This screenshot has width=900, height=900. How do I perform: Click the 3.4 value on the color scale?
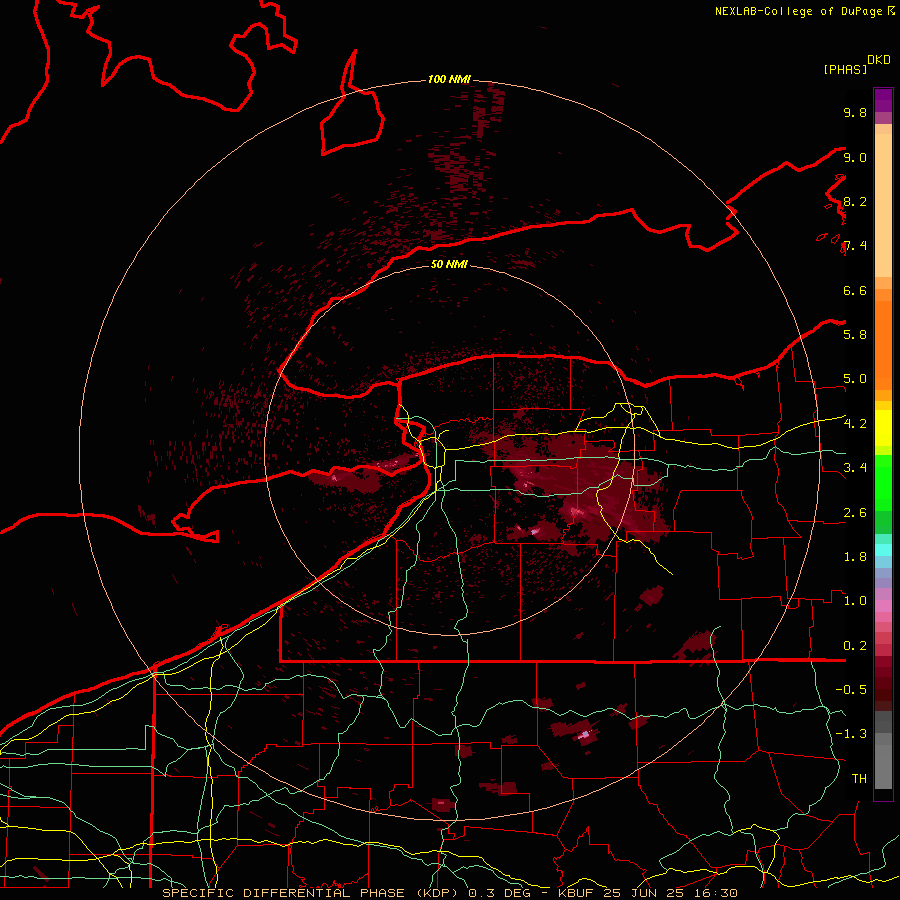pos(855,468)
